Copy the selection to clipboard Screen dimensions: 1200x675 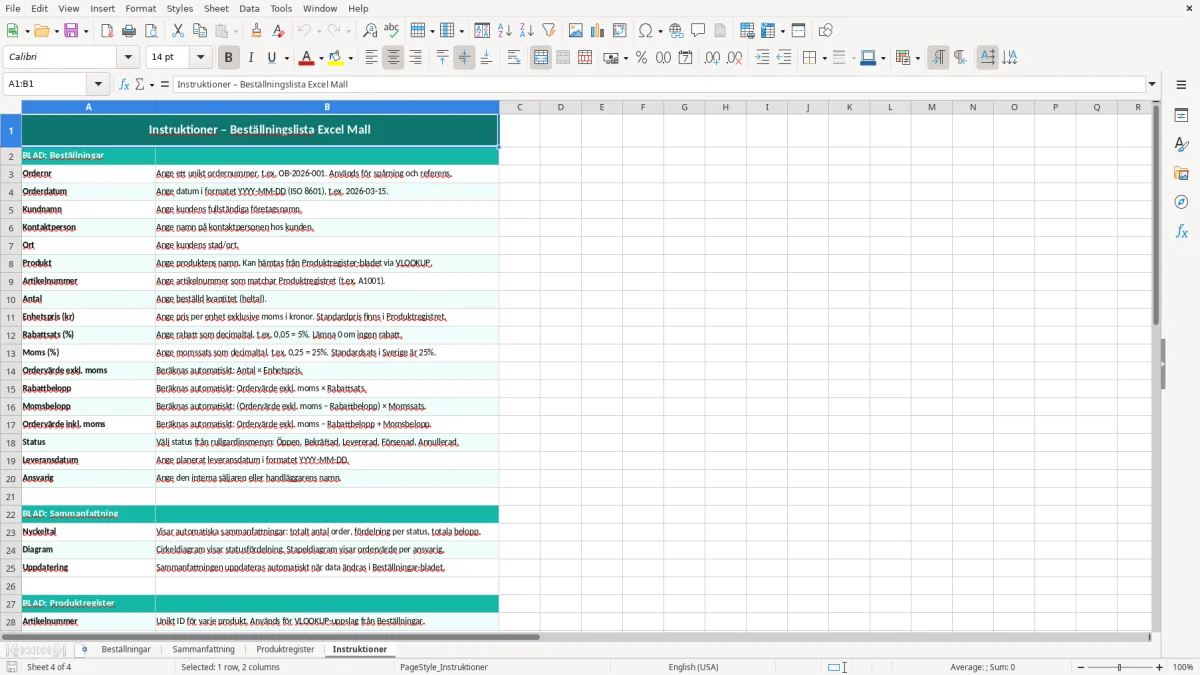point(199,31)
